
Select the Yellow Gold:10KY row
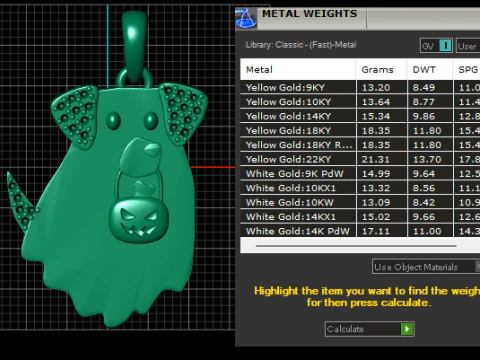(360, 102)
